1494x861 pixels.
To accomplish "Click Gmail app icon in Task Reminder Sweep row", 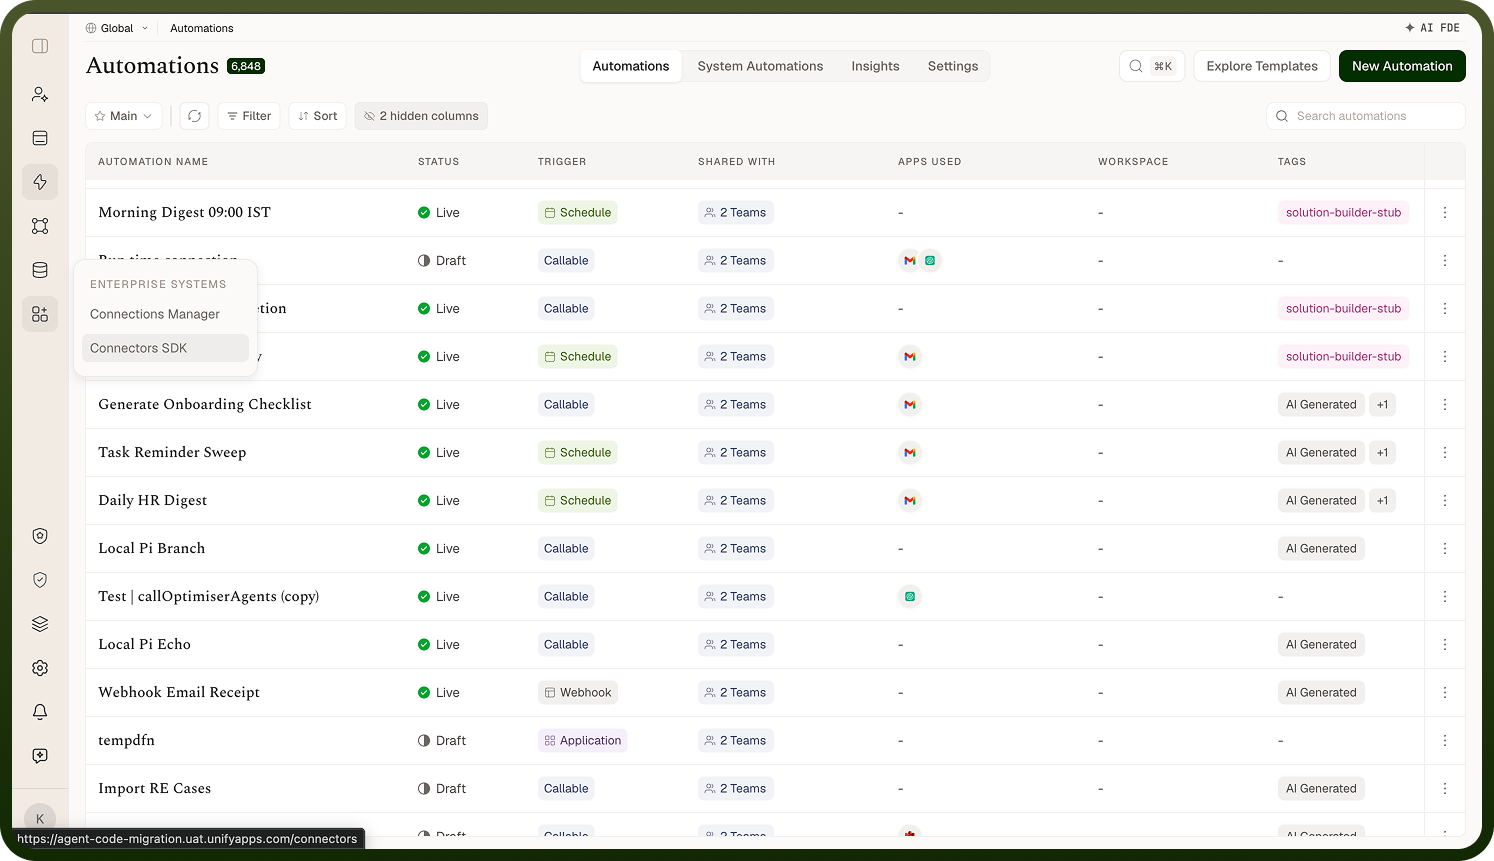I will [x=910, y=453].
